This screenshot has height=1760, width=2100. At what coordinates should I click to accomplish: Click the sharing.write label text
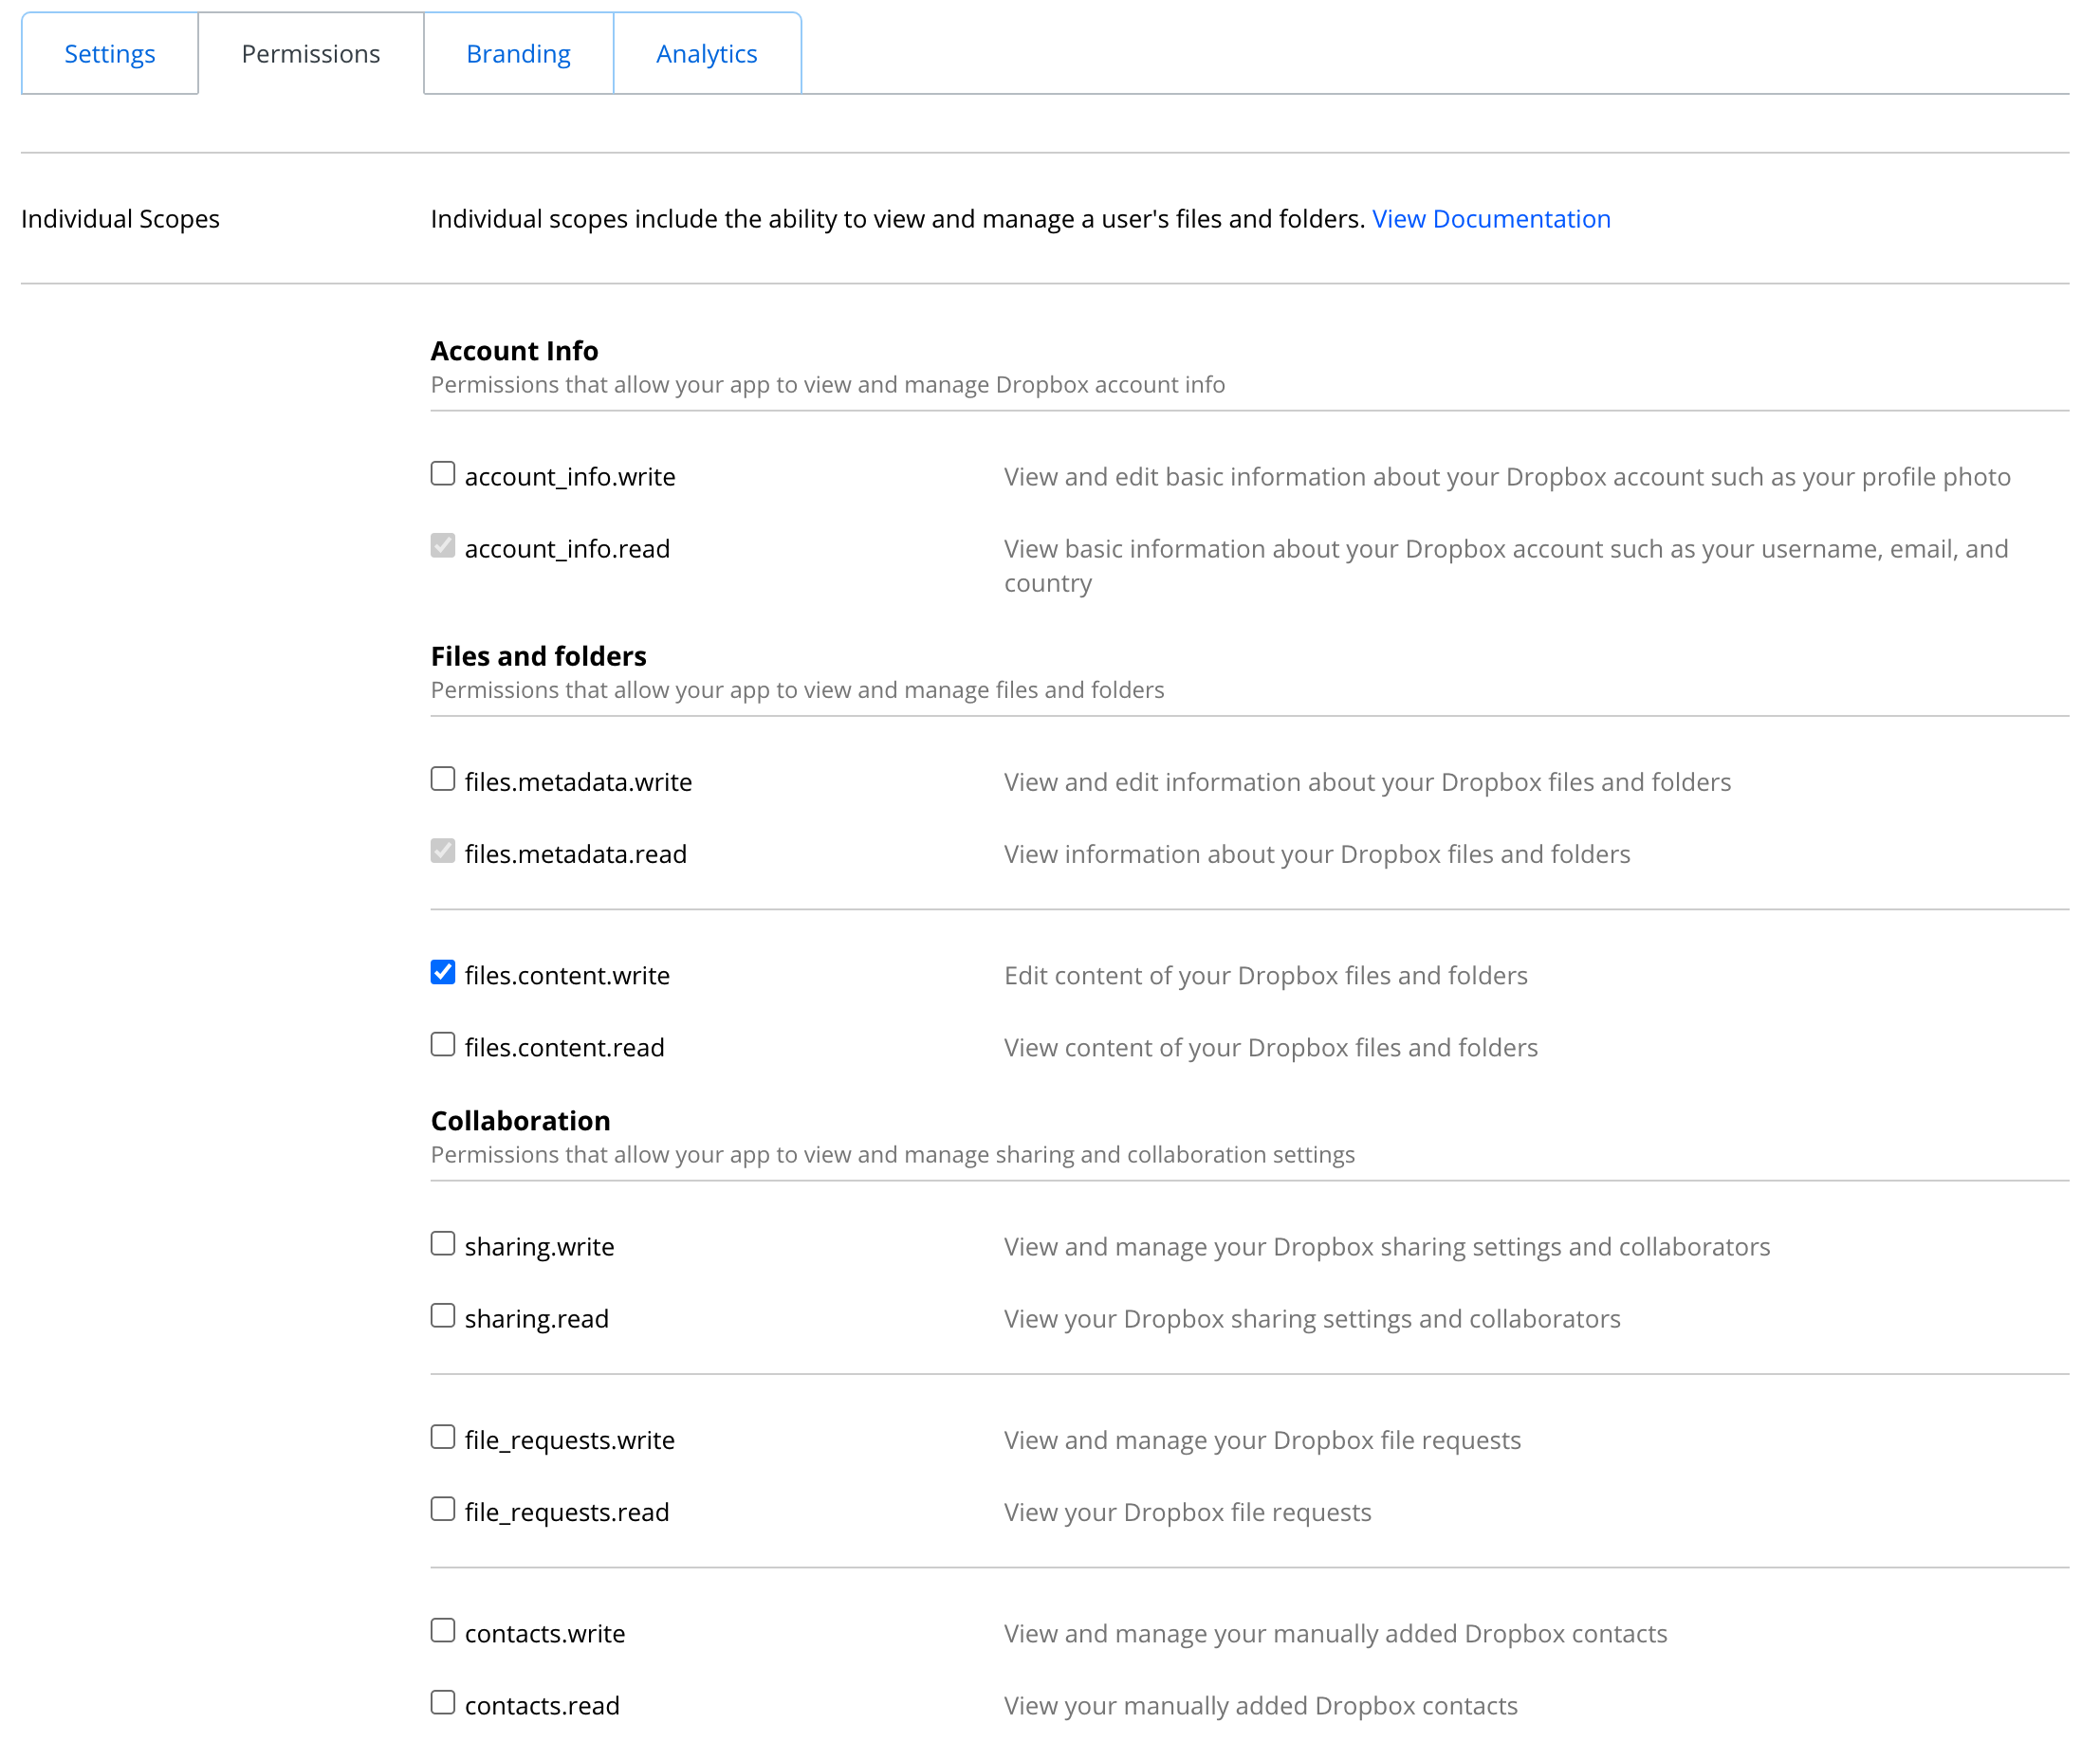pos(539,1247)
